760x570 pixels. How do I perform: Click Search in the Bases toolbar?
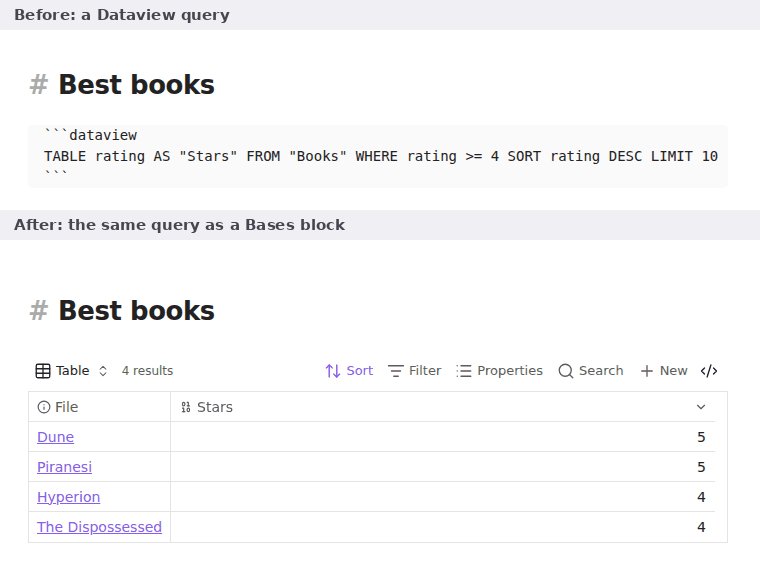coord(591,371)
